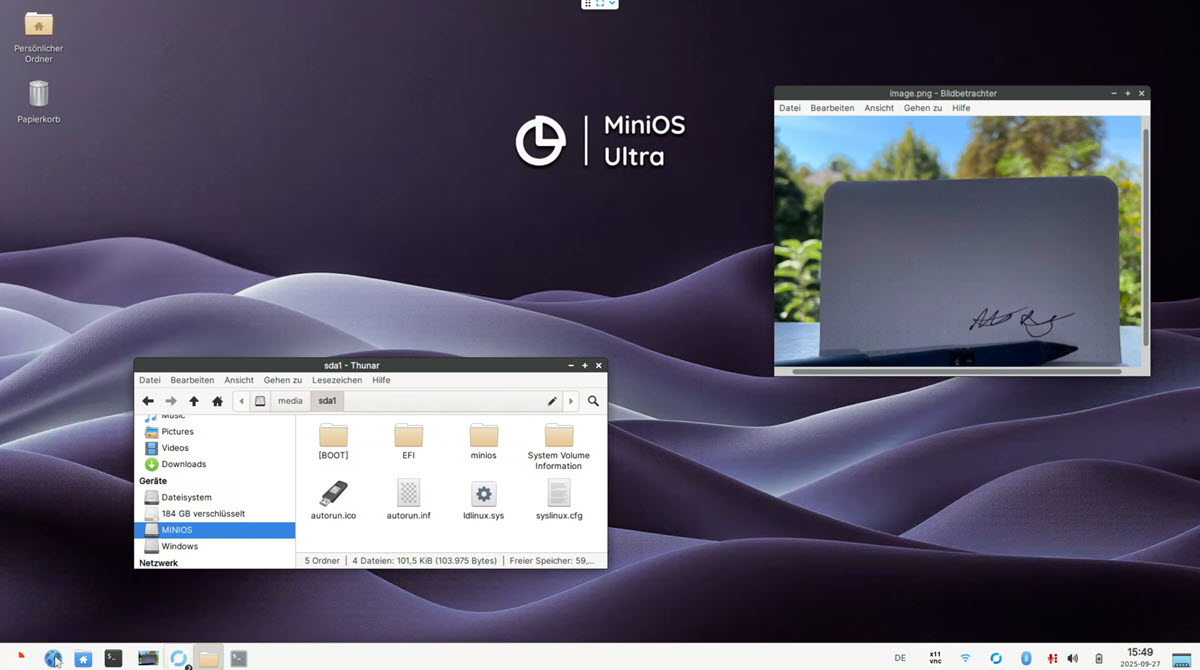This screenshot has height=670, width=1200.
Task: Click the back arrow in Thunar toolbar
Action: click(x=148, y=401)
